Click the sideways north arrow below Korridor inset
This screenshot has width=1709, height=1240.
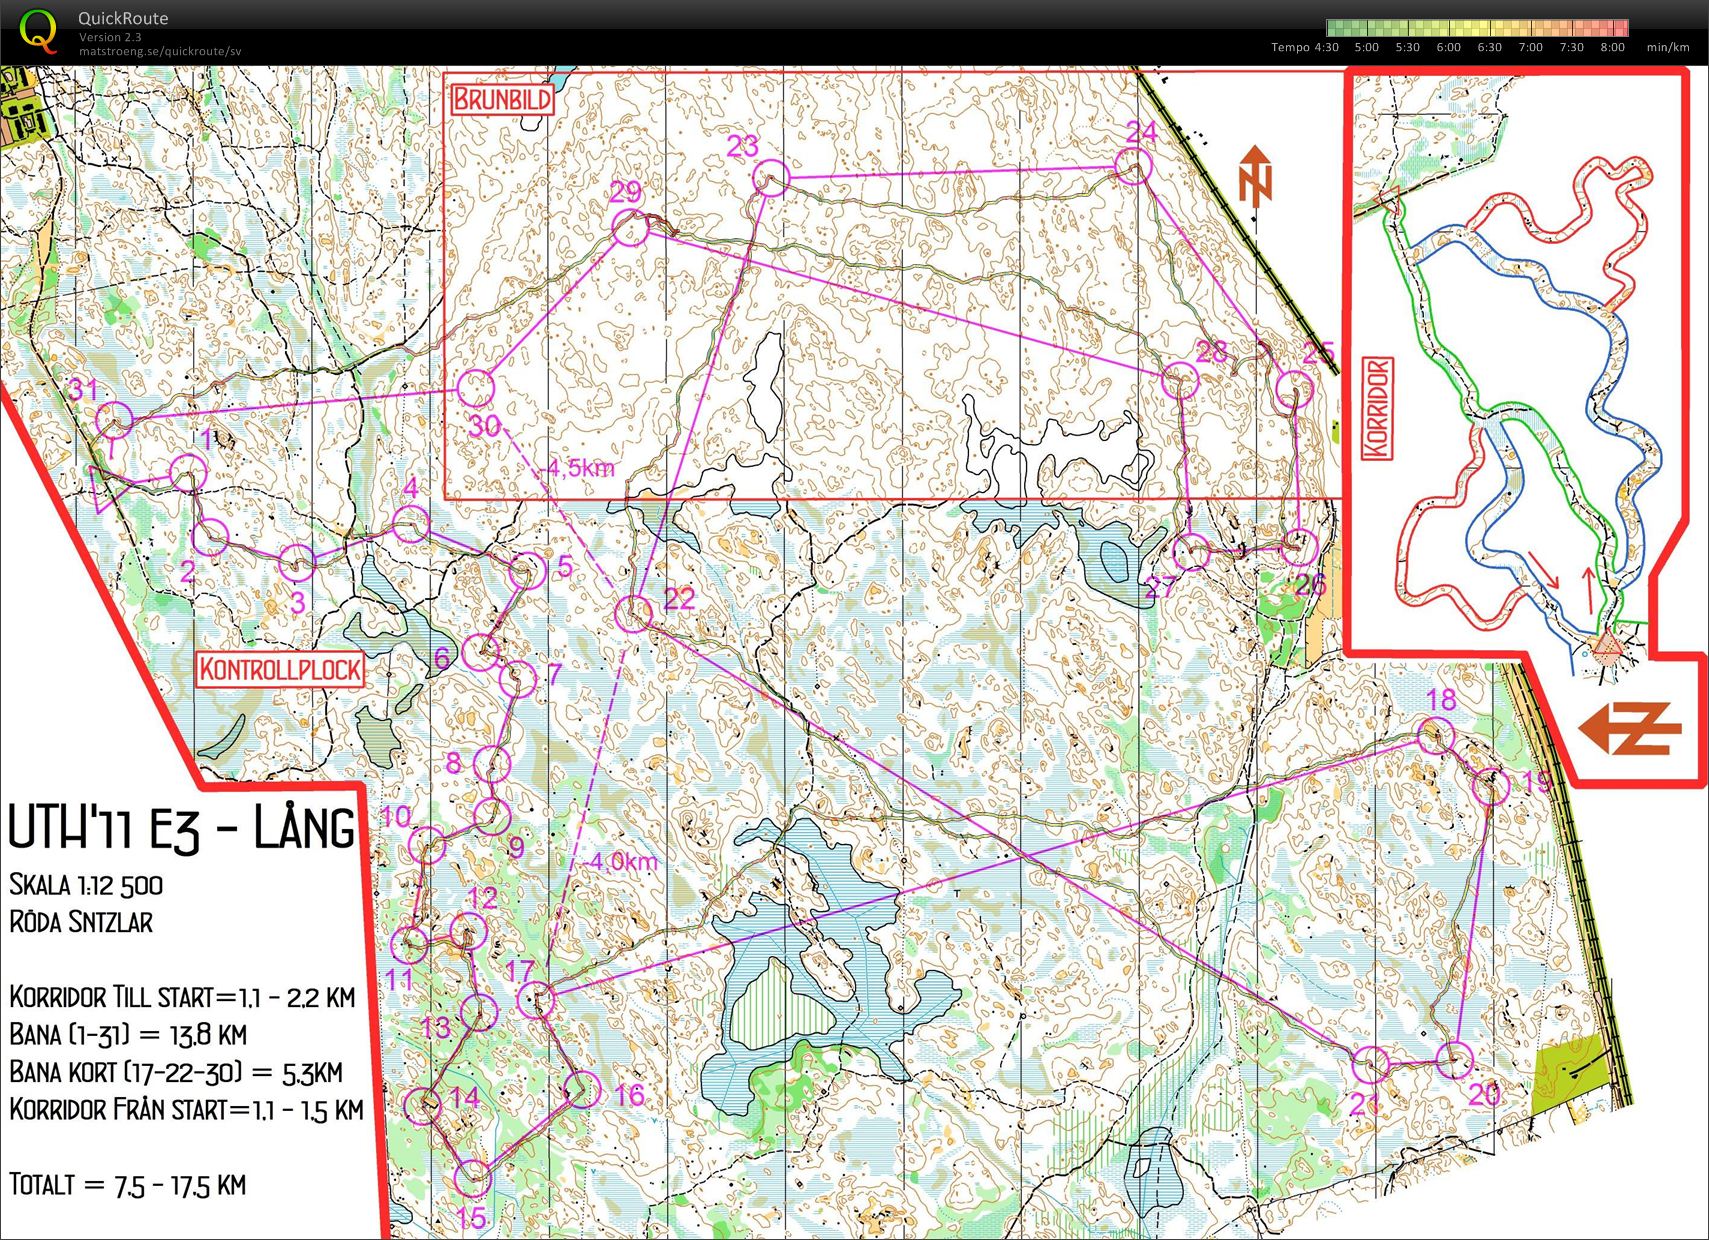pyautogui.click(x=1630, y=727)
